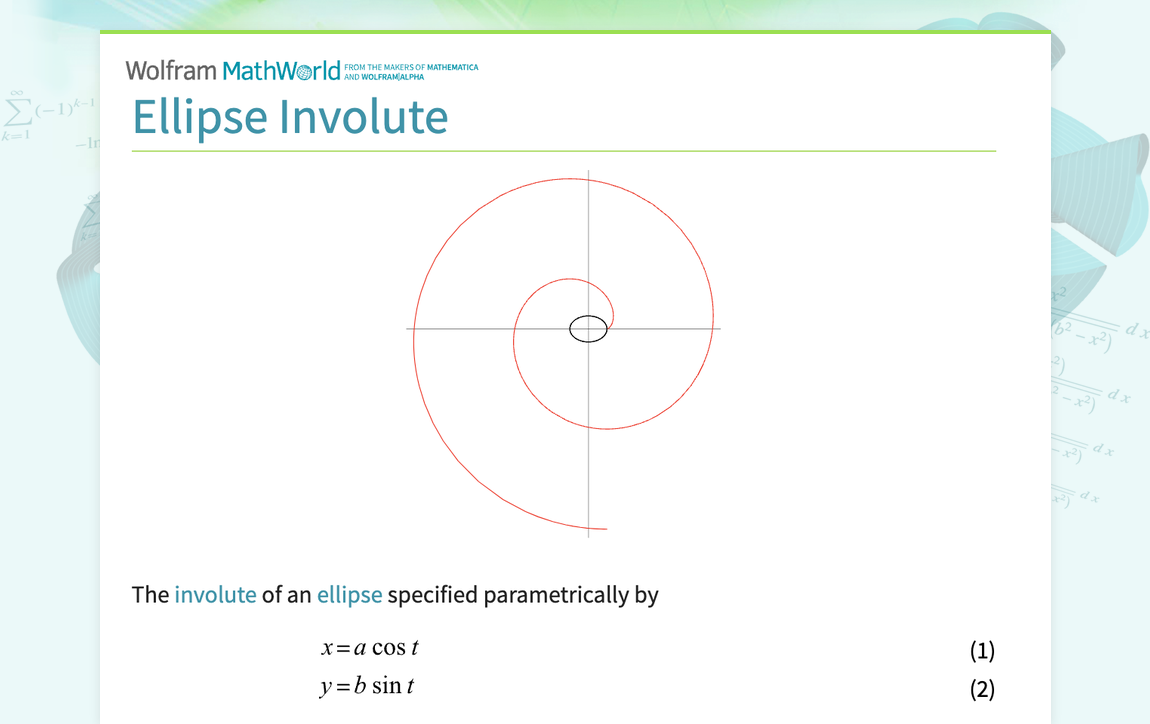The height and width of the screenshot is (724, 1150).
Task: Select the equation y = b sin t
Action: [367, 686]
